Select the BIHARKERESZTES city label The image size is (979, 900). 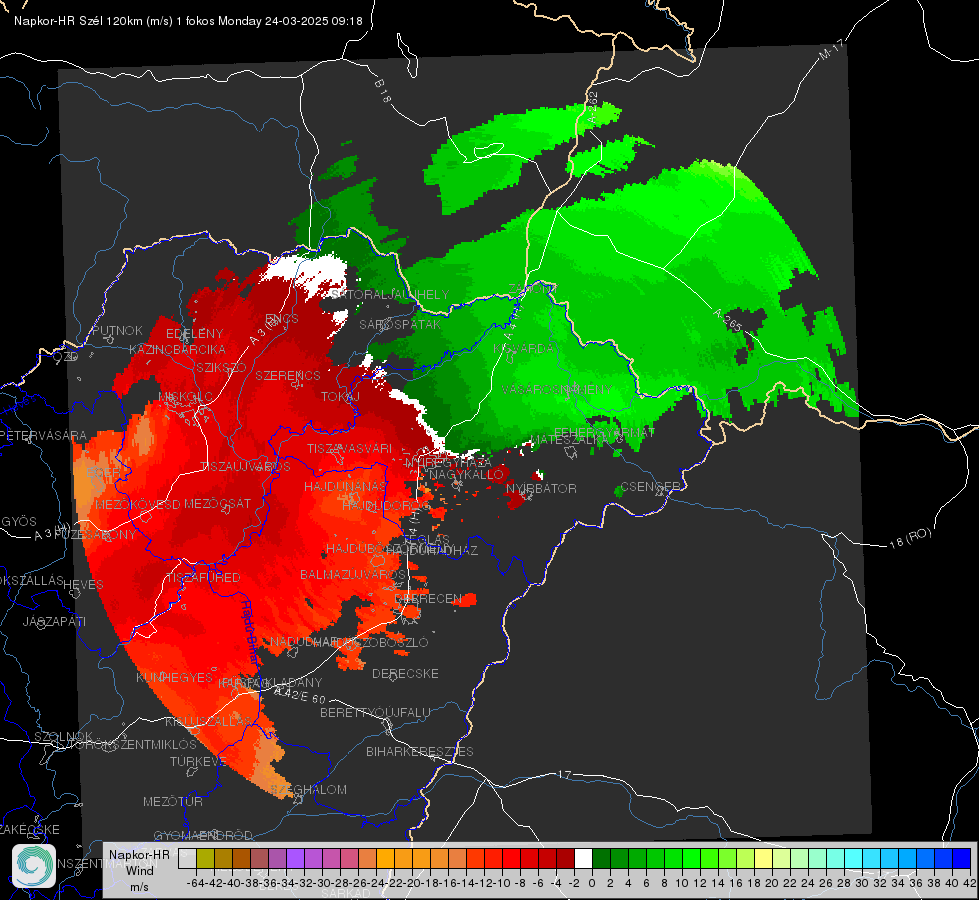(x=420, y=751)
